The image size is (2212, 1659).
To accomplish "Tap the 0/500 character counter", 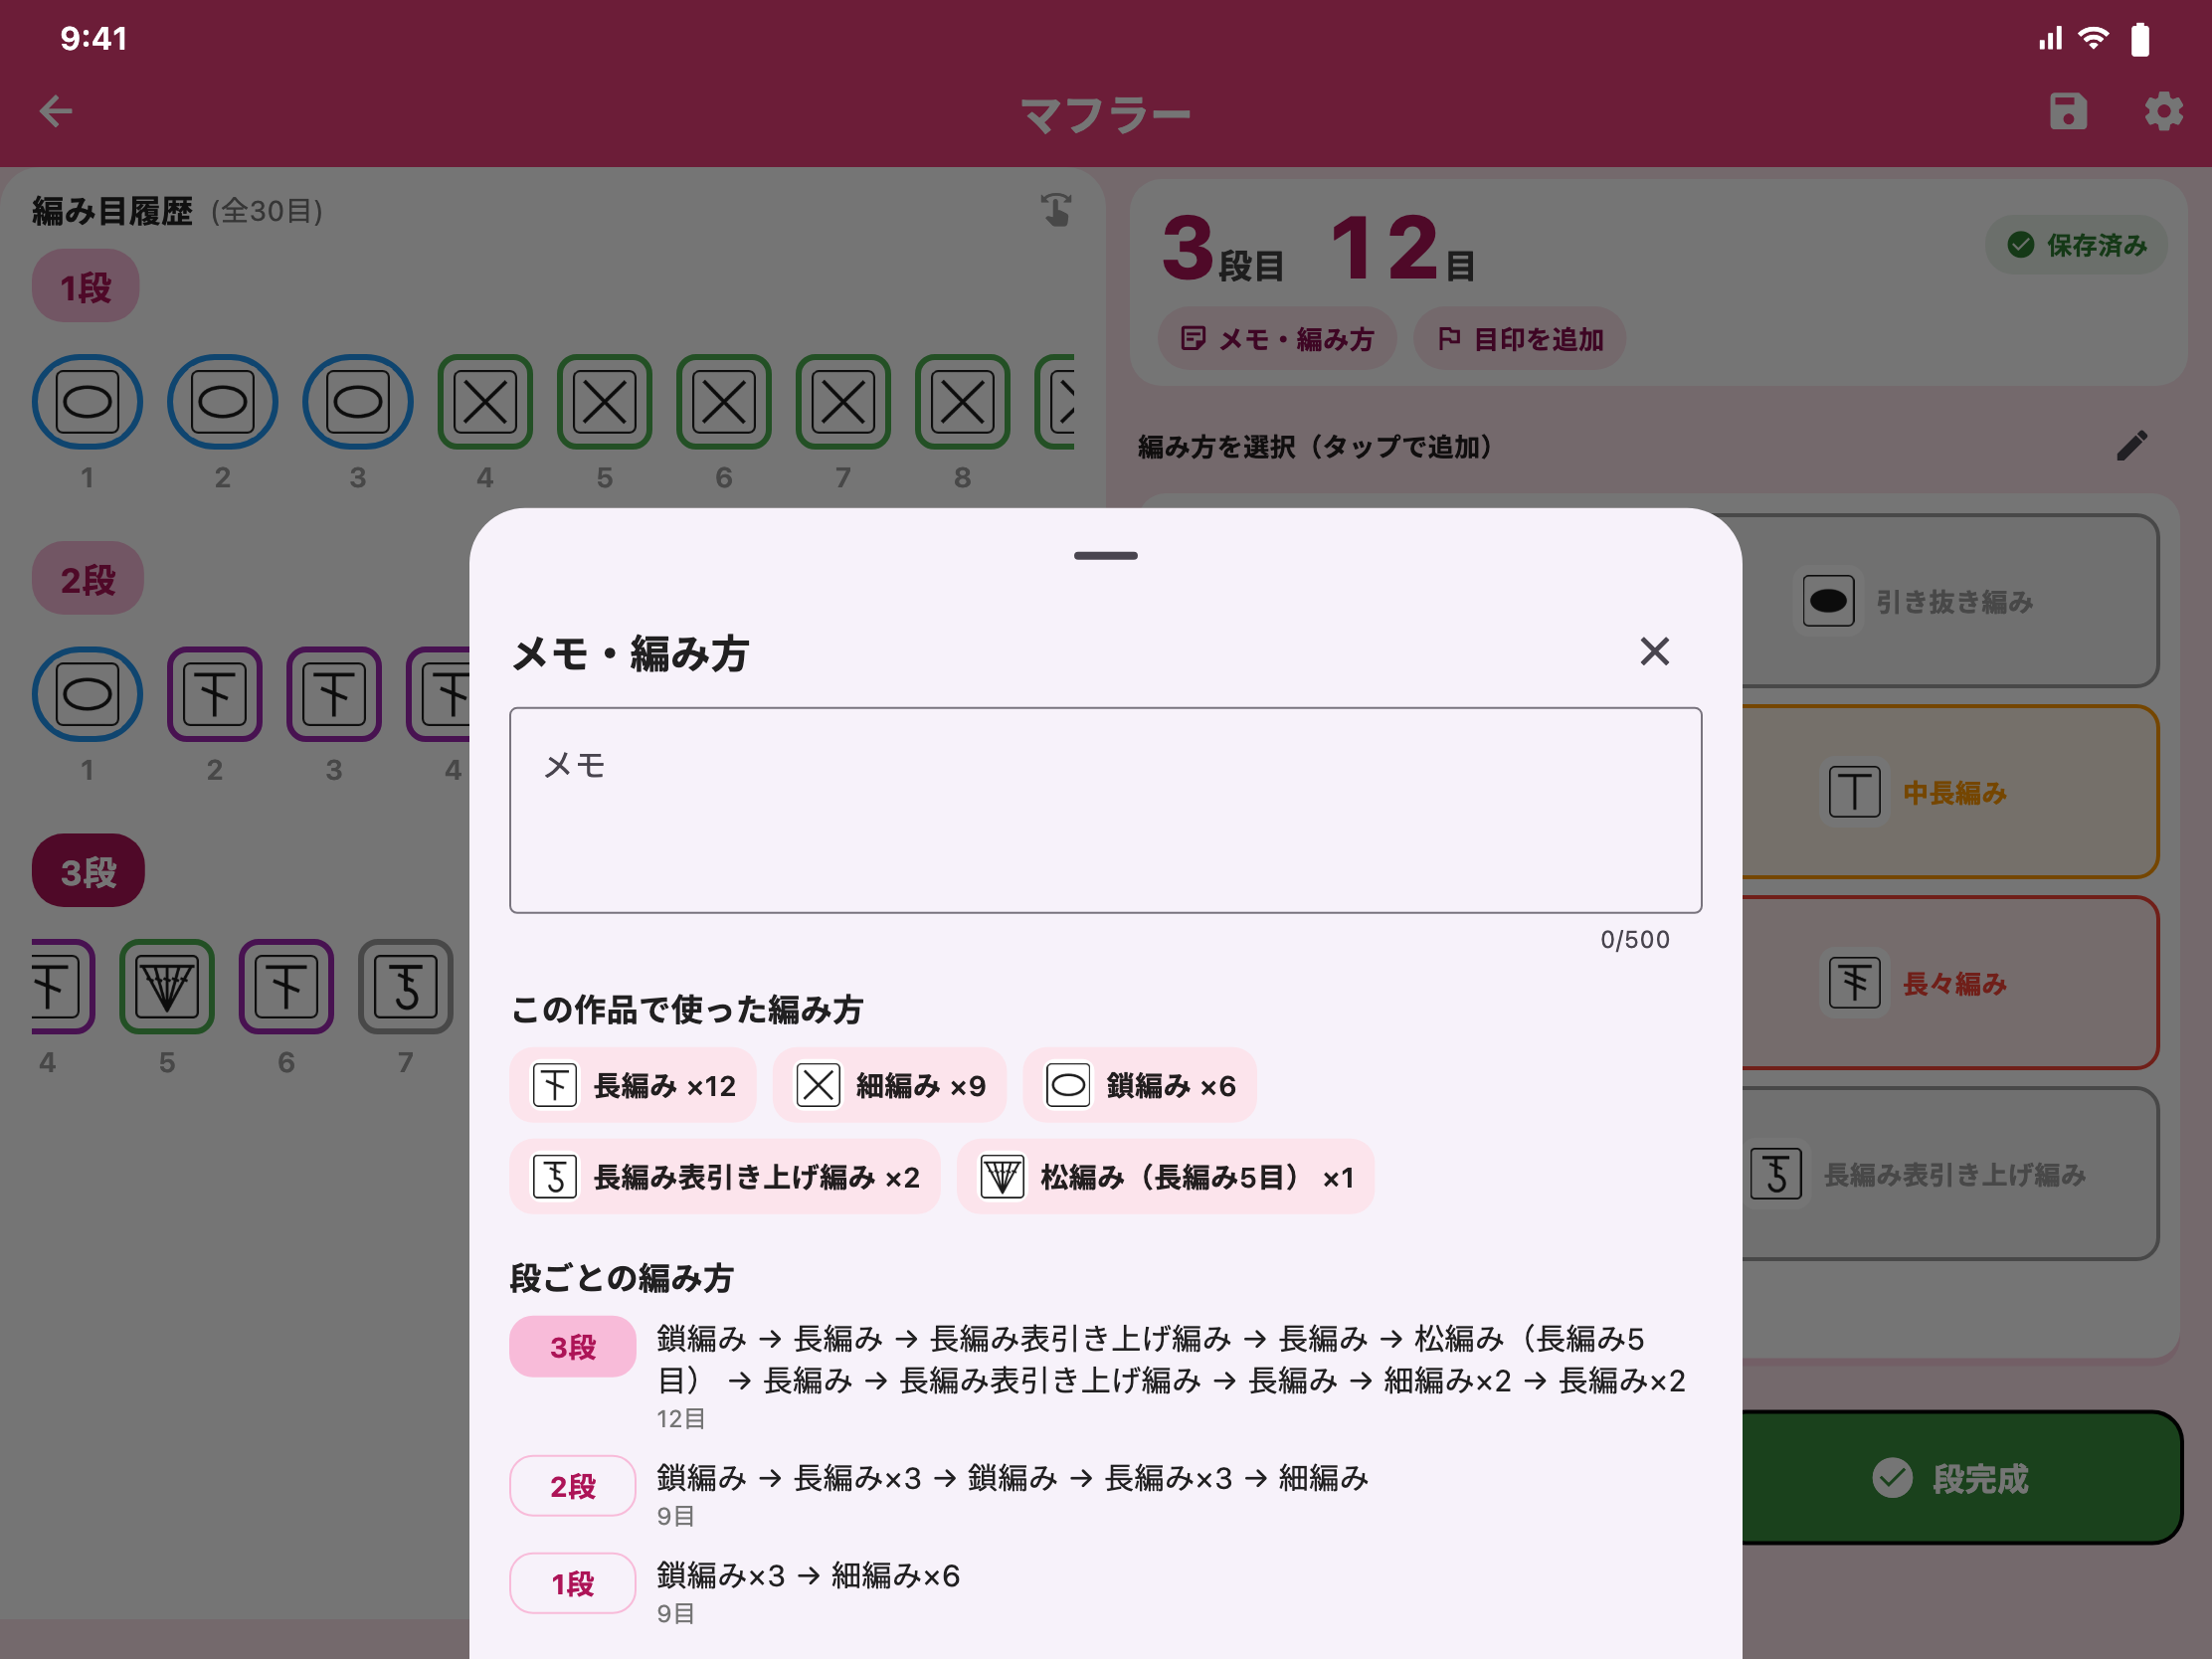I will pos(1635,939).
